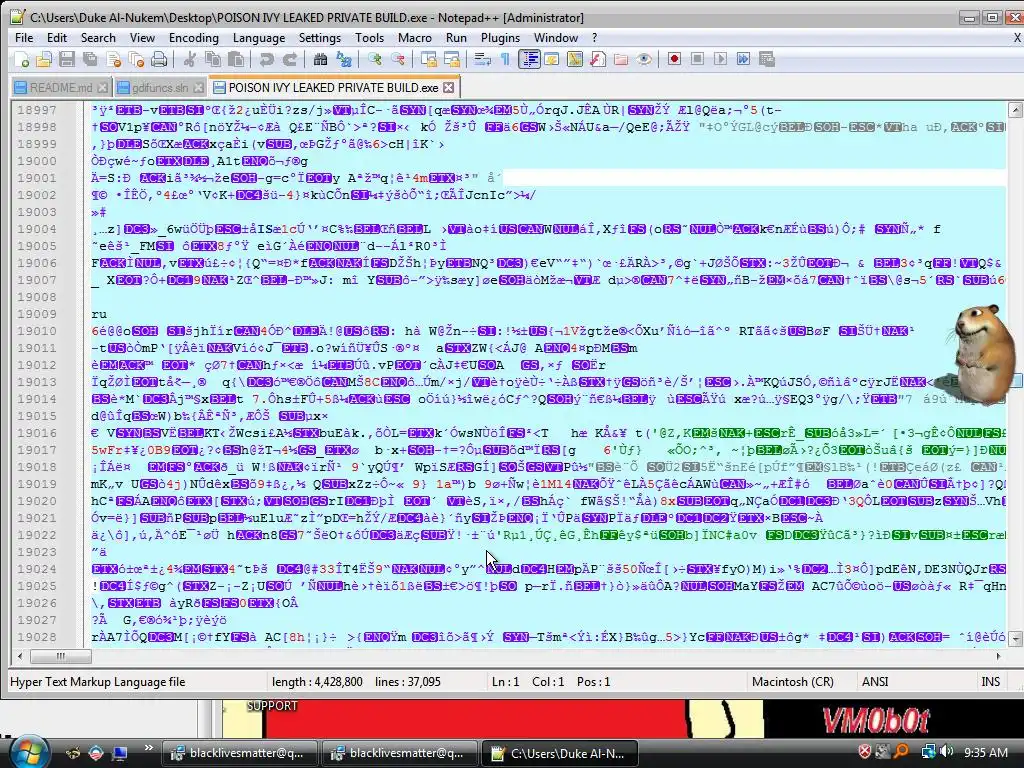Open the View menu
The height and width of the screenshot is (768, 1024).
click(142, 38)
